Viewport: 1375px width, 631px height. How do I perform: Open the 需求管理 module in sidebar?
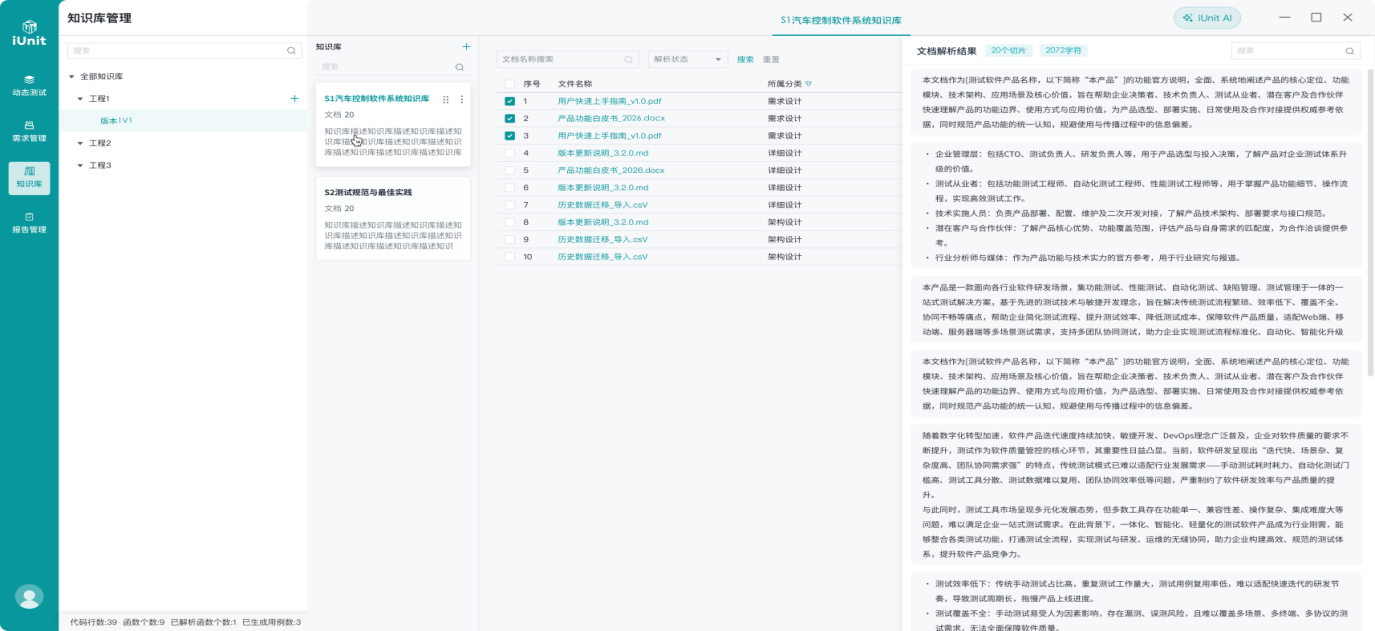[x=29, y=131]
